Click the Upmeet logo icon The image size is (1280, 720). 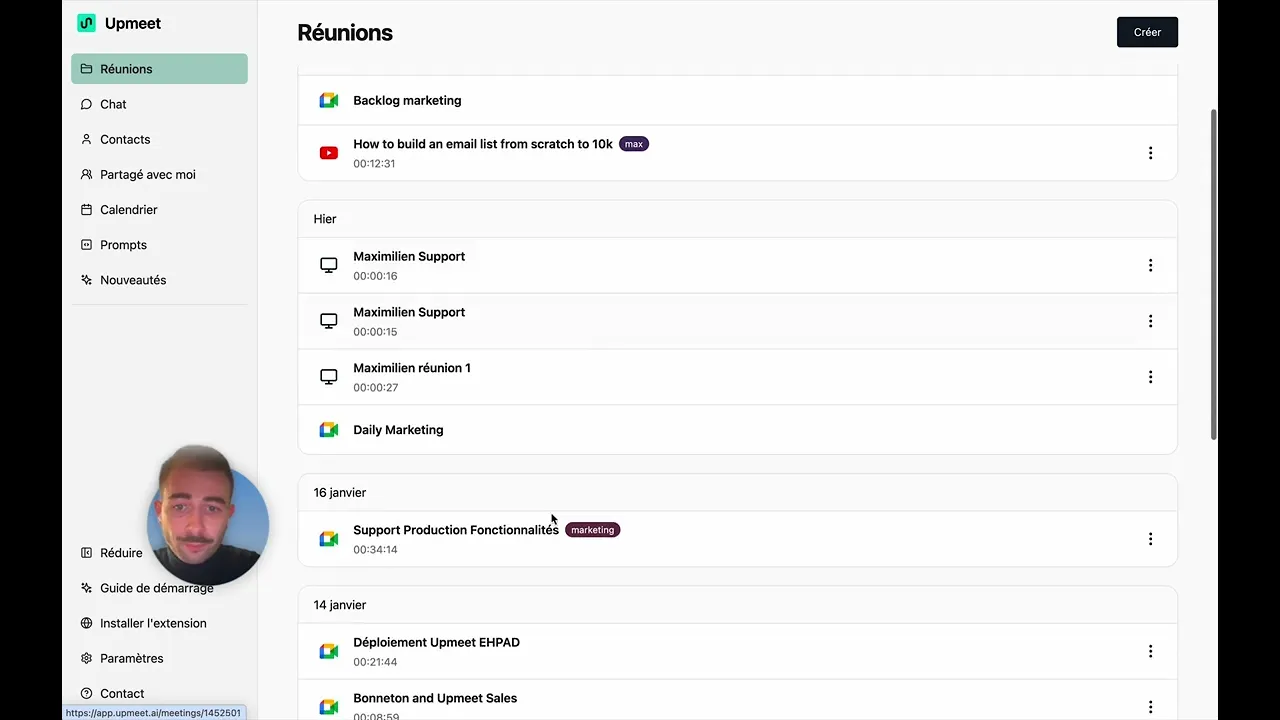[87, 23]
